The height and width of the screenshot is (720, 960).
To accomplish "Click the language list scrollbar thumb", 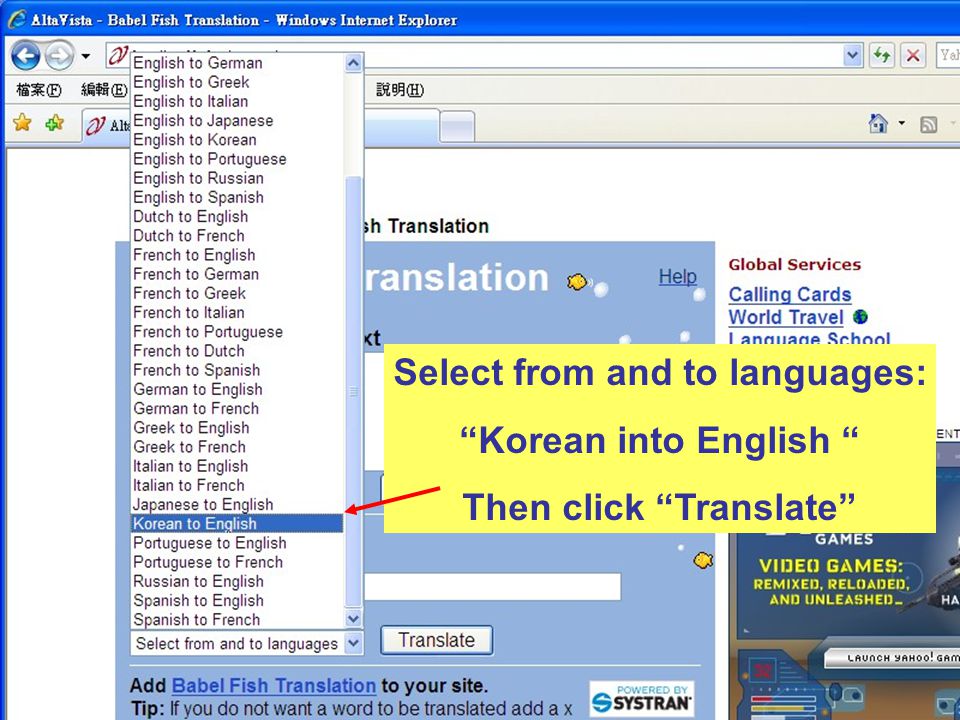I will (353, 392).
